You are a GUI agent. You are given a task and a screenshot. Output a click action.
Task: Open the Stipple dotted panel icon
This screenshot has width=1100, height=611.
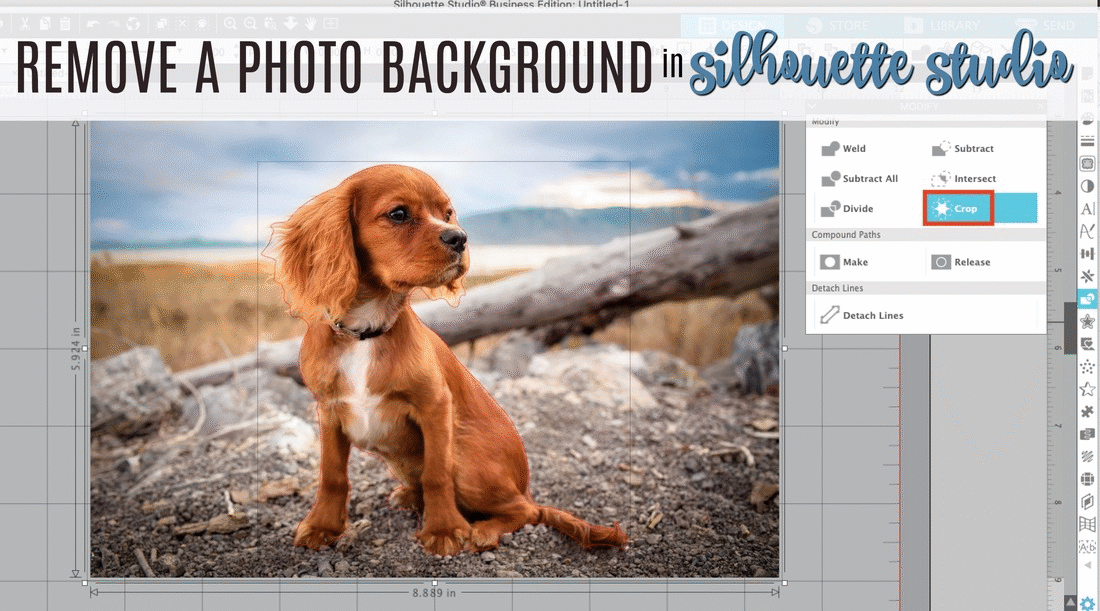pyautogui.click(x=1087, y=366)
